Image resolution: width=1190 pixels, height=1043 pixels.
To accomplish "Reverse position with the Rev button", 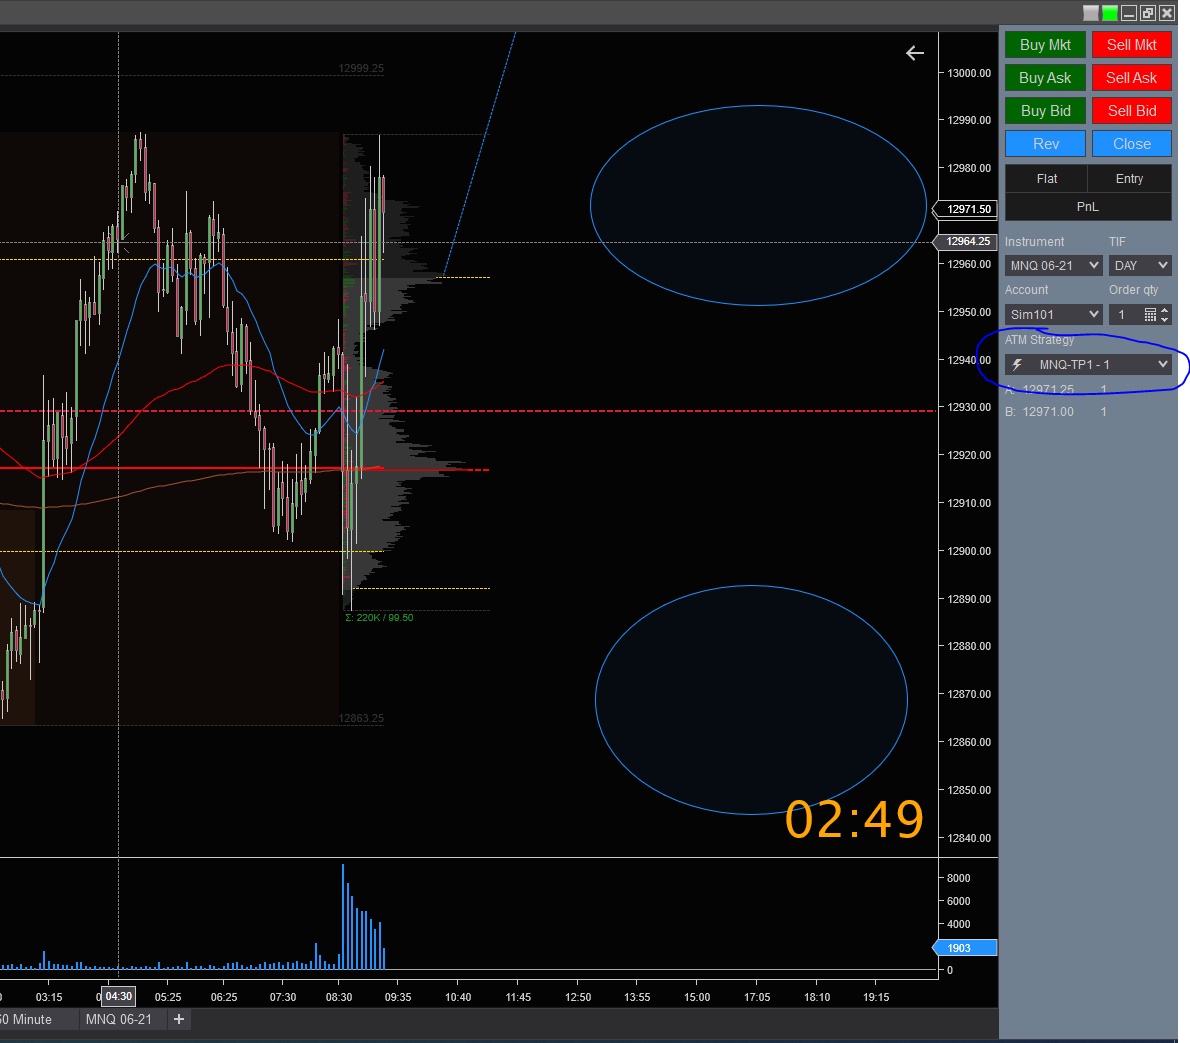I will click(x=1045, y=143).
